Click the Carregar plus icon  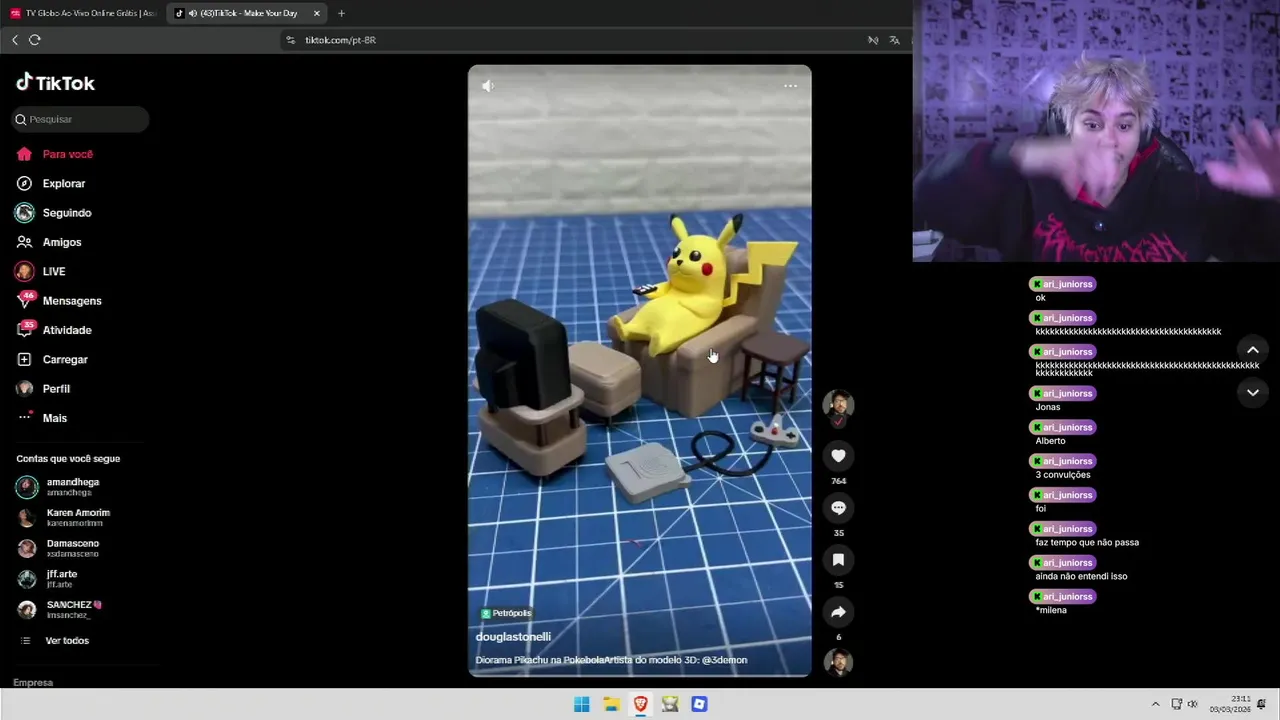[x=24, y=359]
